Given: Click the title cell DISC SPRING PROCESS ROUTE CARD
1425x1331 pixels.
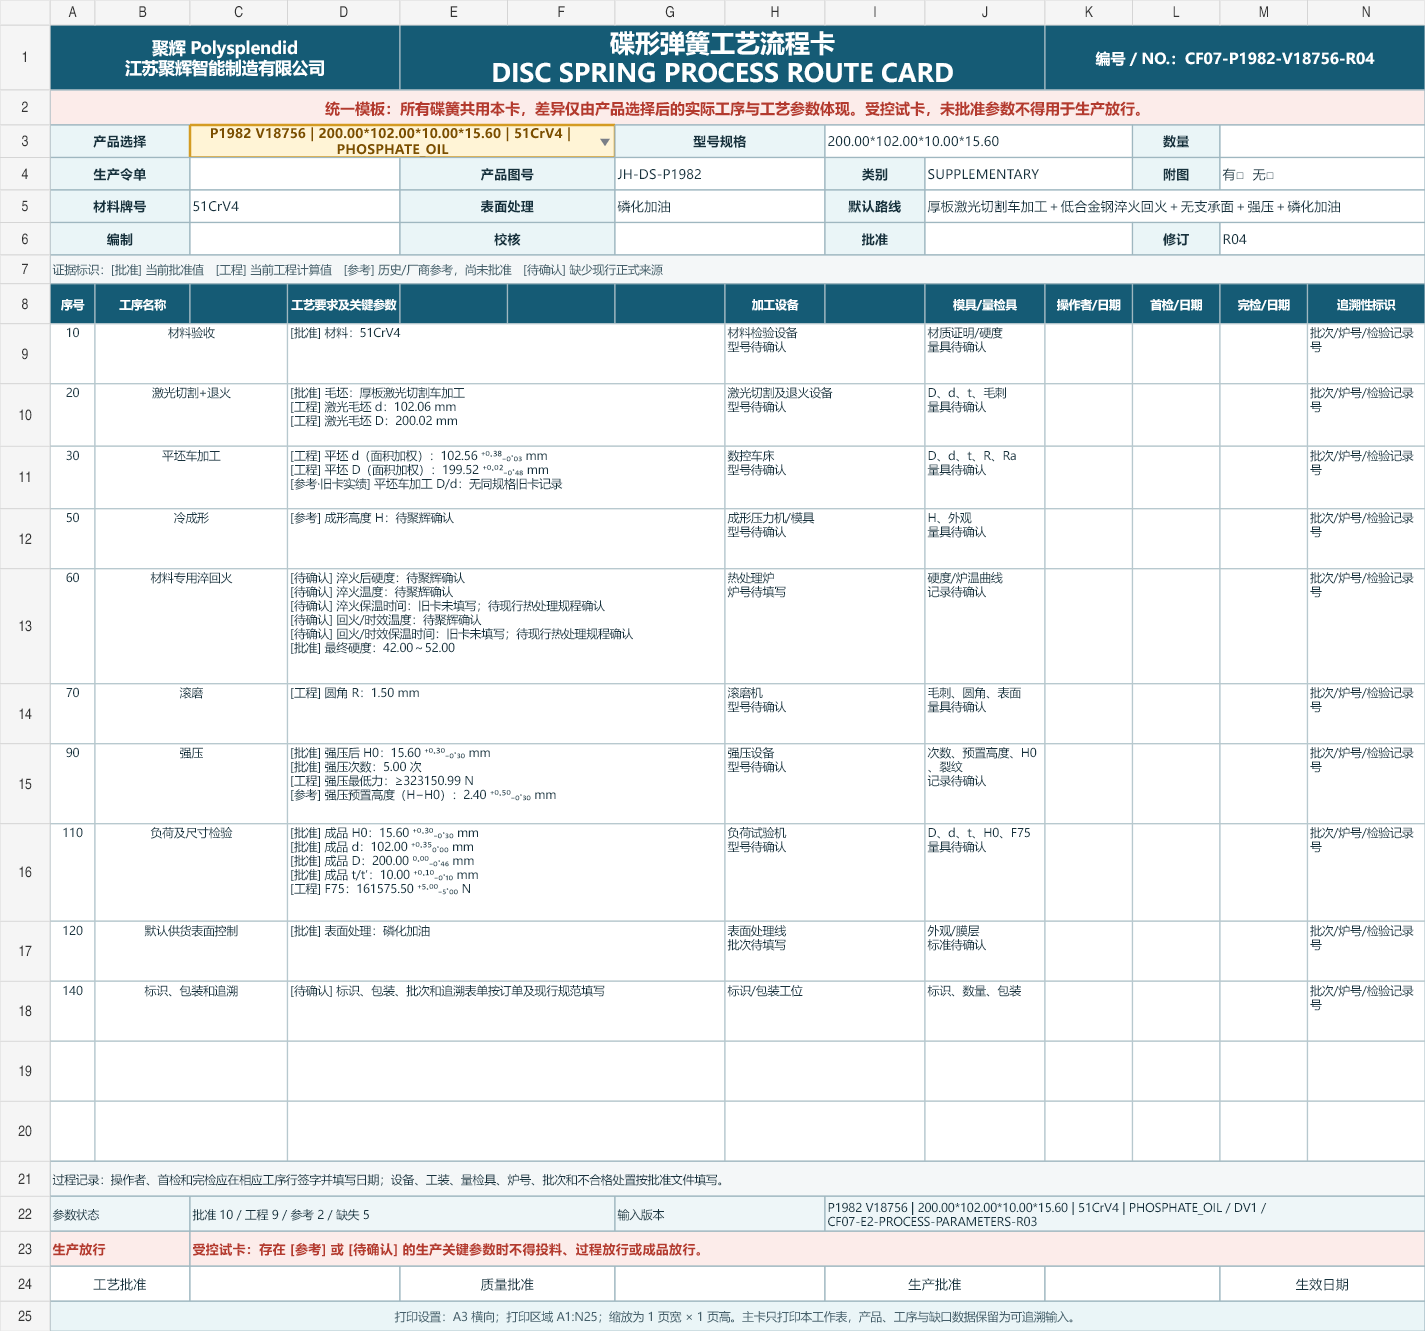Looking at the screenshot, I should [x=722, y=57].
